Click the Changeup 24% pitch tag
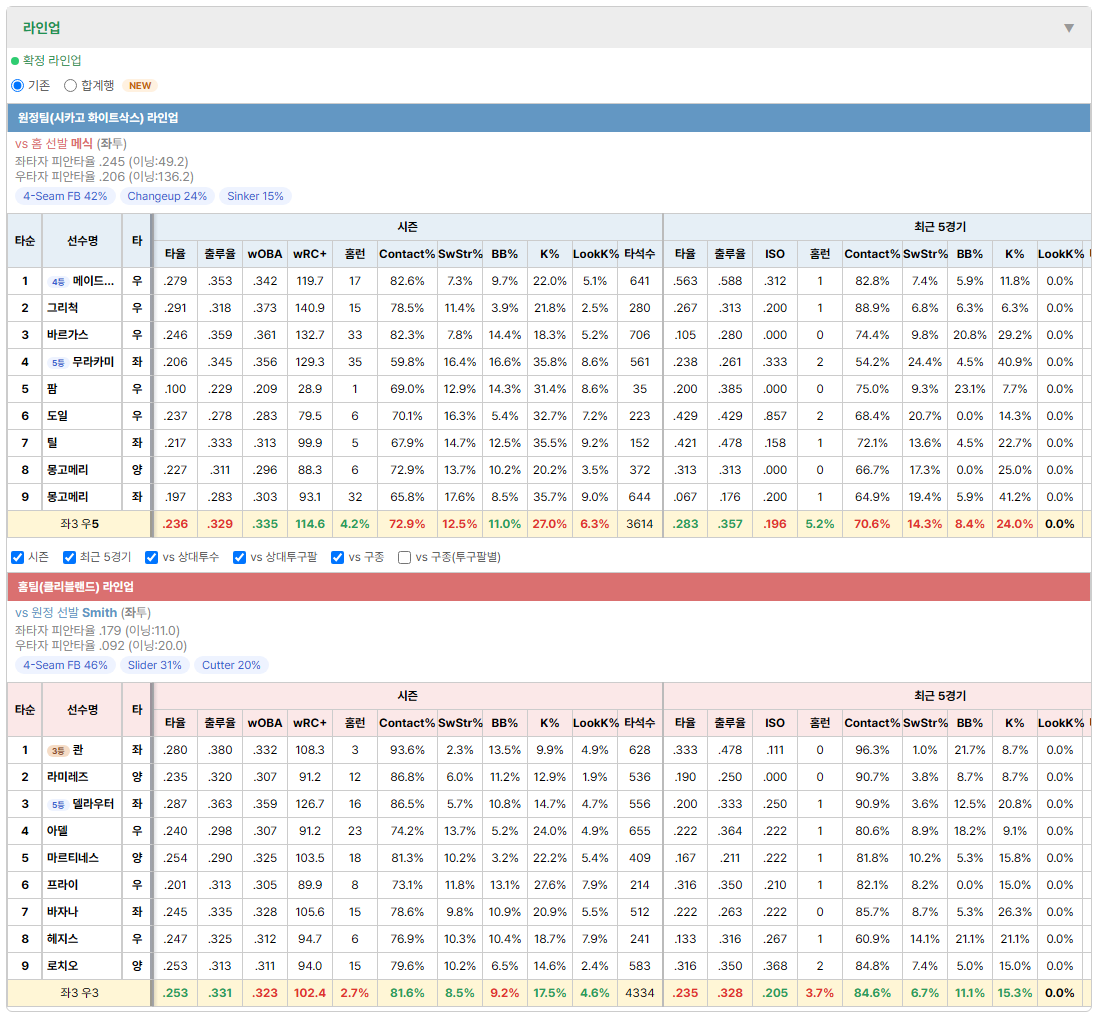Viewport: 1098px width, 1018px height. pyautogui.click(x=167, y=196)
